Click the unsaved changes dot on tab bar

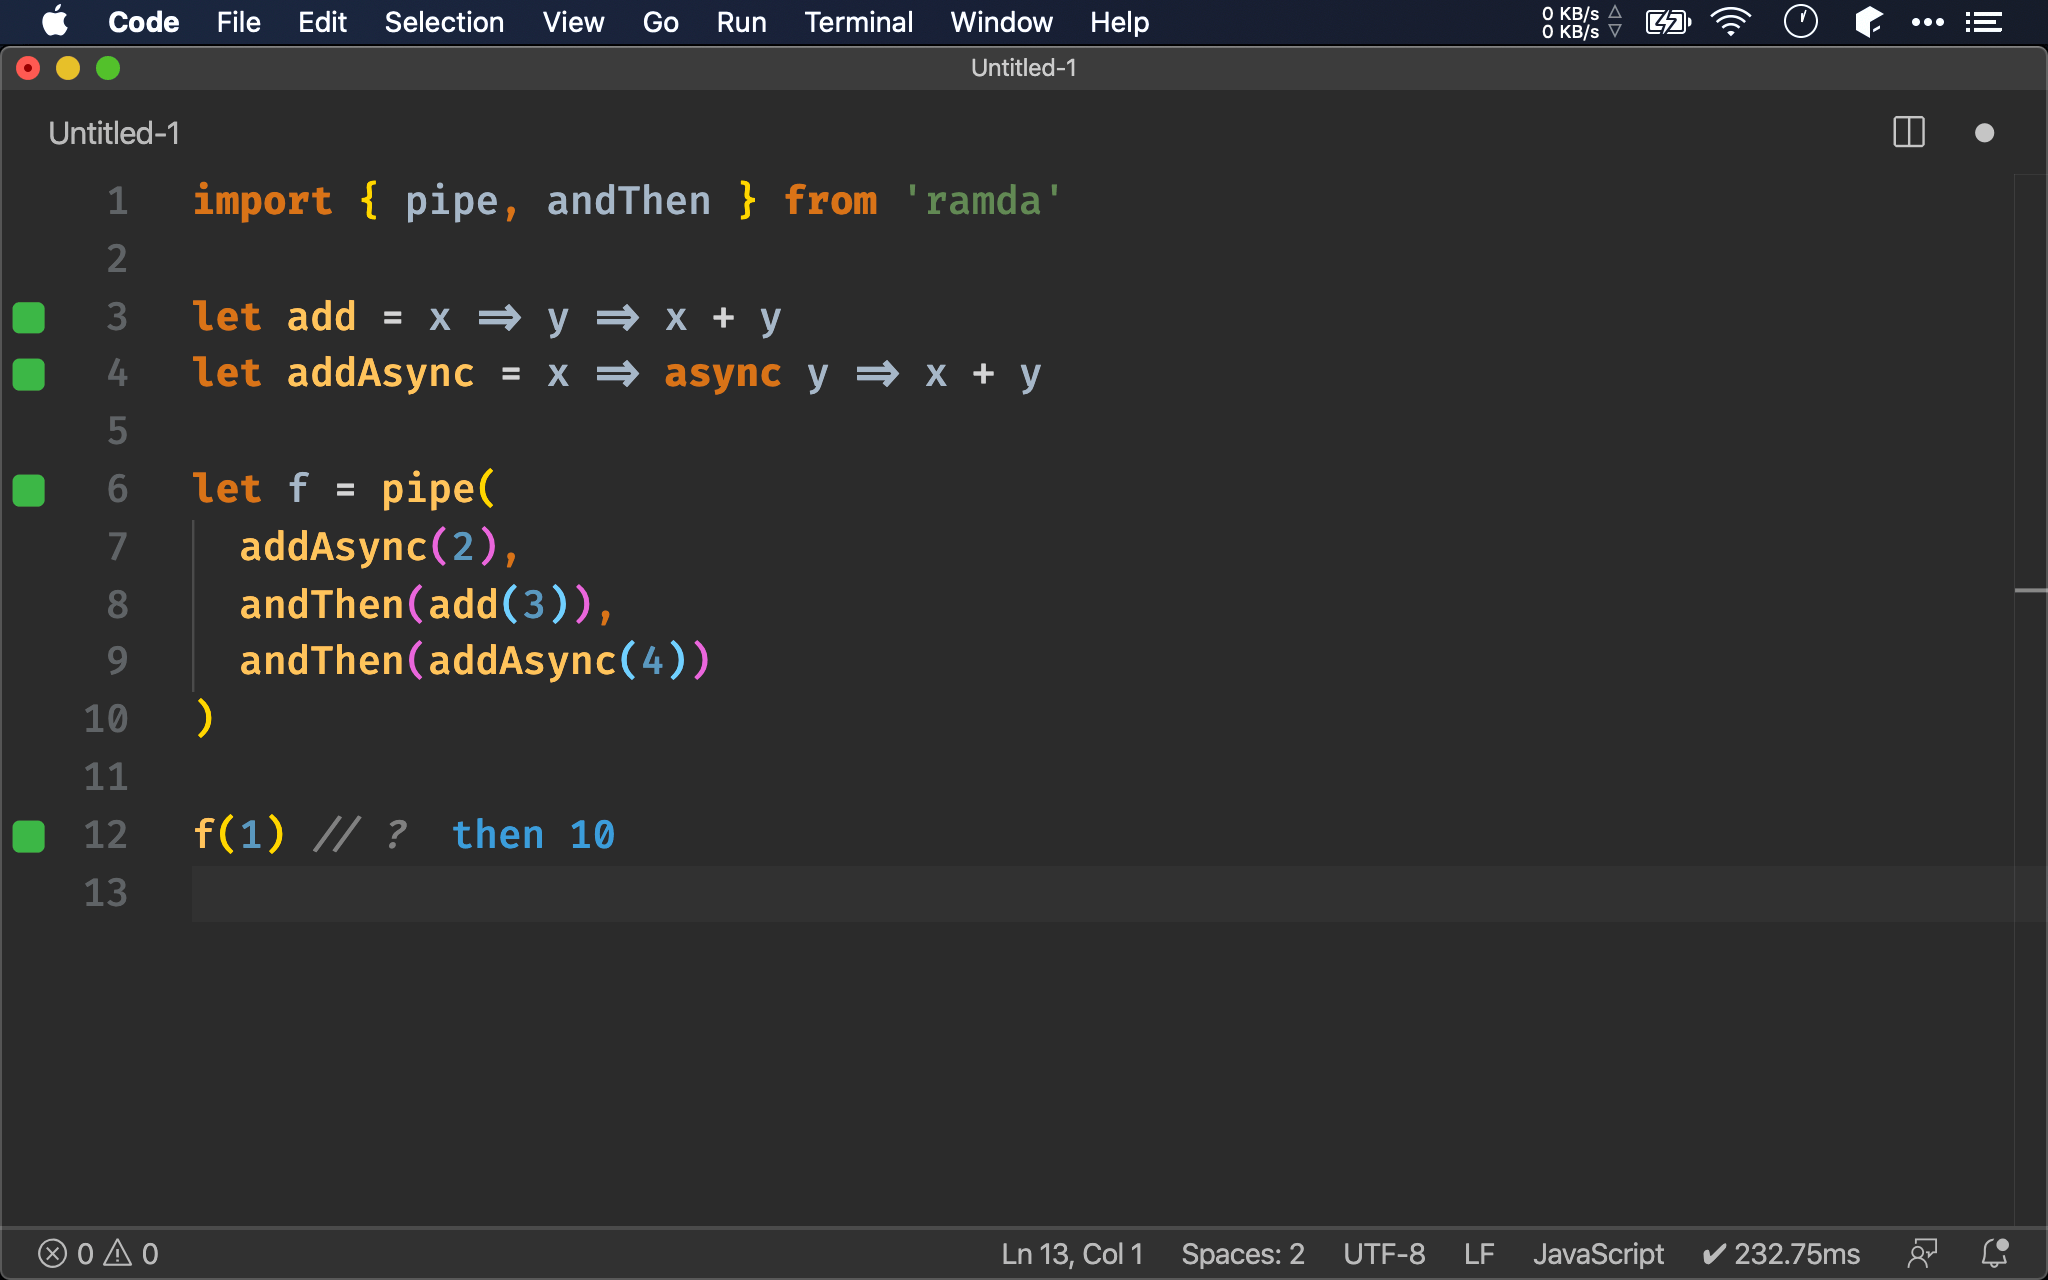(x=1985, y=133)
